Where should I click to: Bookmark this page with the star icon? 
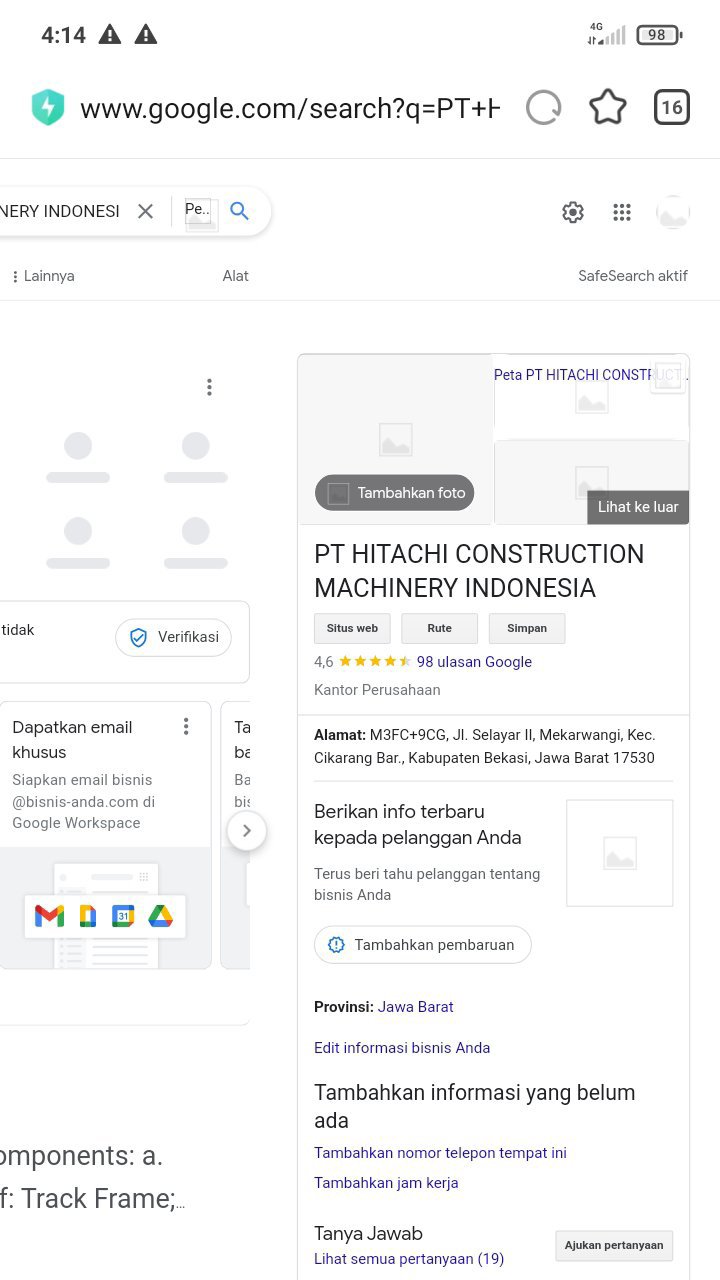[607, 107]
